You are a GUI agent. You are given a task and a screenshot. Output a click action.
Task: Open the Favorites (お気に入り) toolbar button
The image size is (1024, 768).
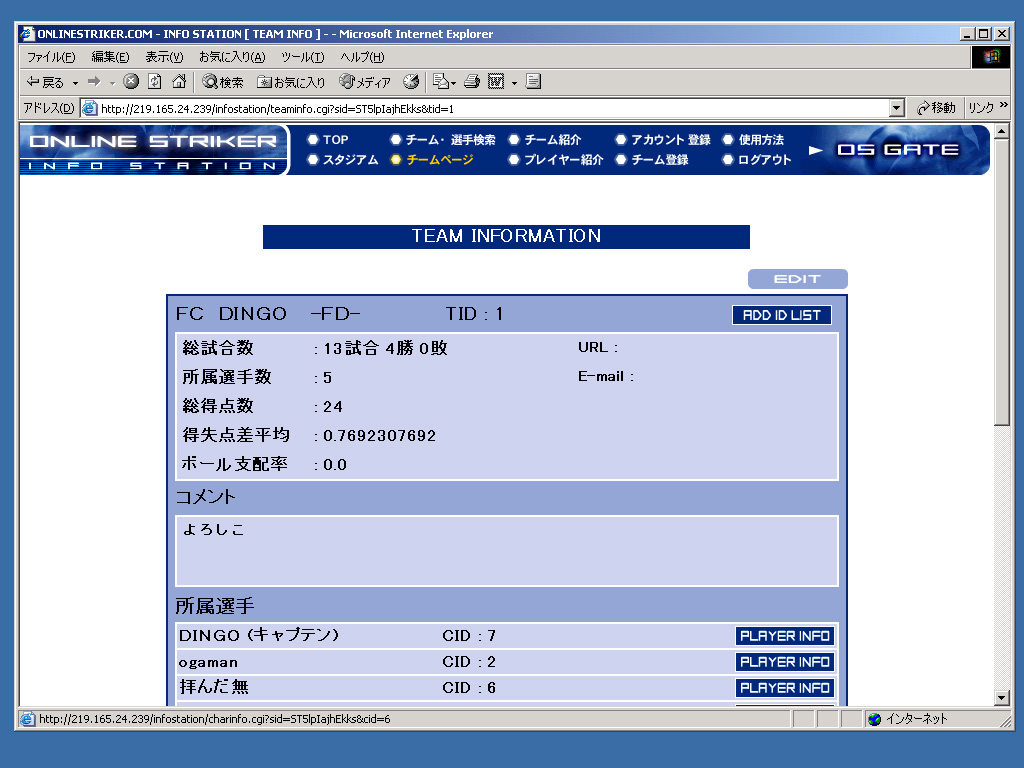pos(291,82)
